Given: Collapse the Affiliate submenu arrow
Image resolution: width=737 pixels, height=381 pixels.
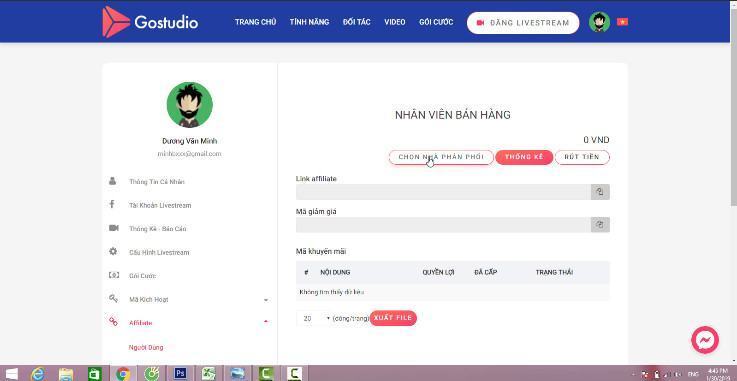Looking at the screenshot, I should click(x=266, y=322).
